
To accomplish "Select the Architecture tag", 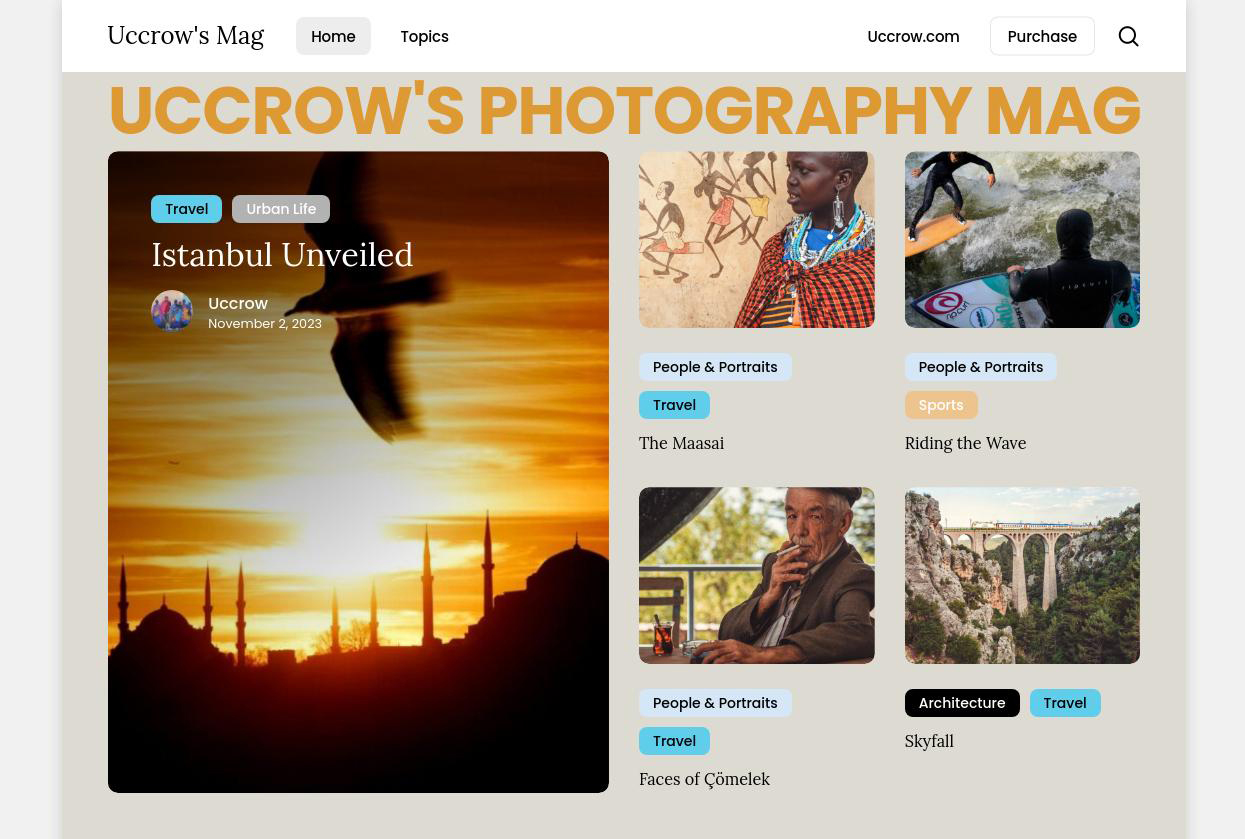I will (962, 703).
